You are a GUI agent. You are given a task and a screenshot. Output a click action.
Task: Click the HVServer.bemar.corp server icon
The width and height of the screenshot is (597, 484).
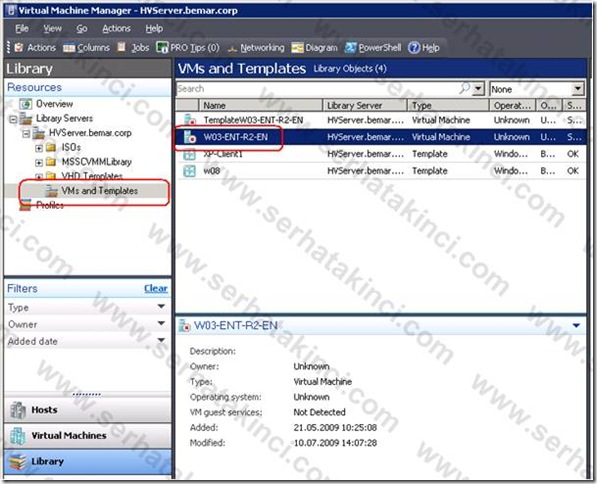38,133
